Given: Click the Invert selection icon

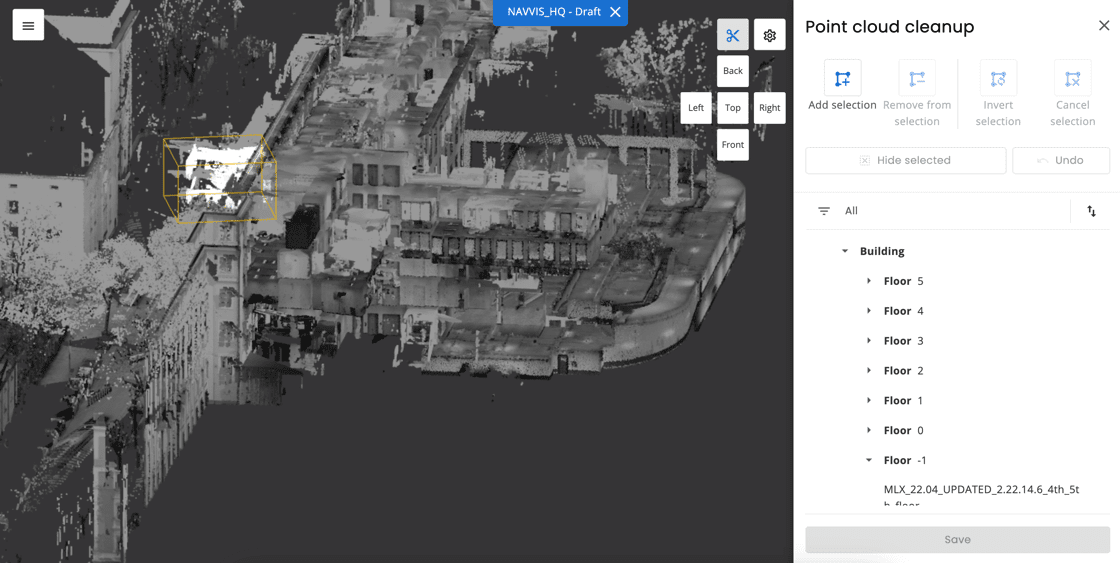Looking at the screenshot, I should tap(998, 78).
